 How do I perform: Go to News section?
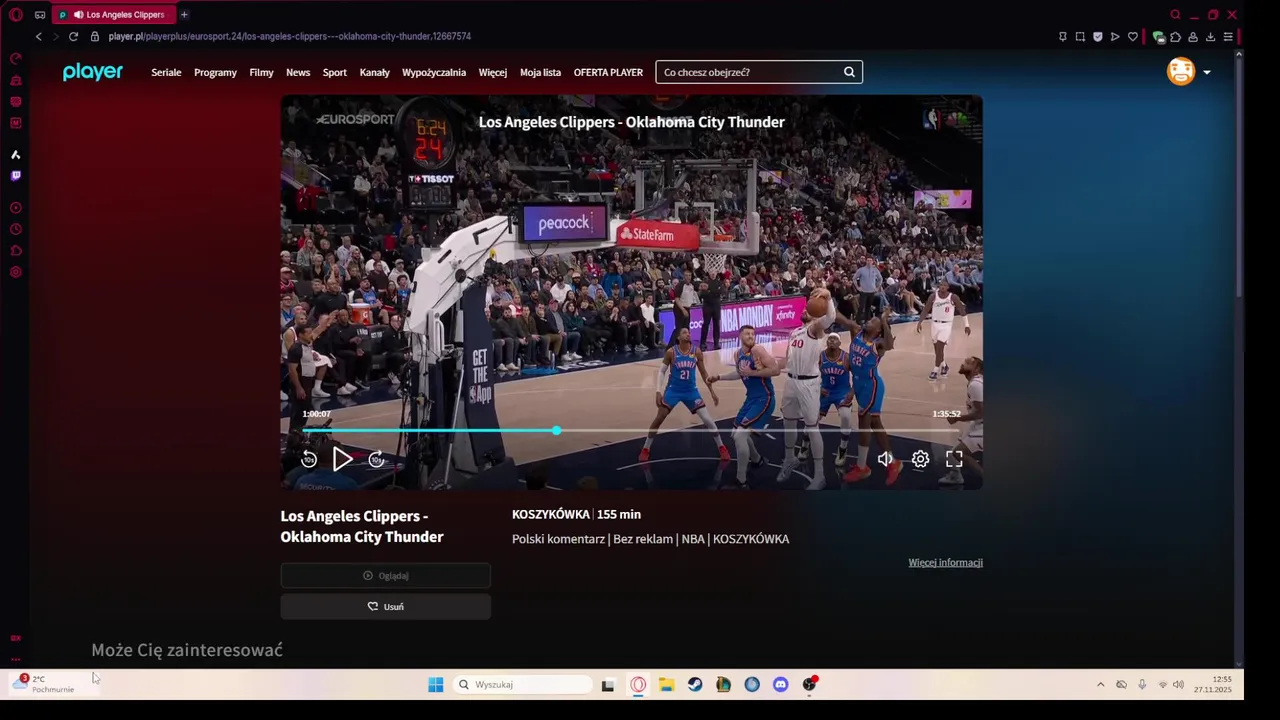pyautogui.click(x=298, y=72)
